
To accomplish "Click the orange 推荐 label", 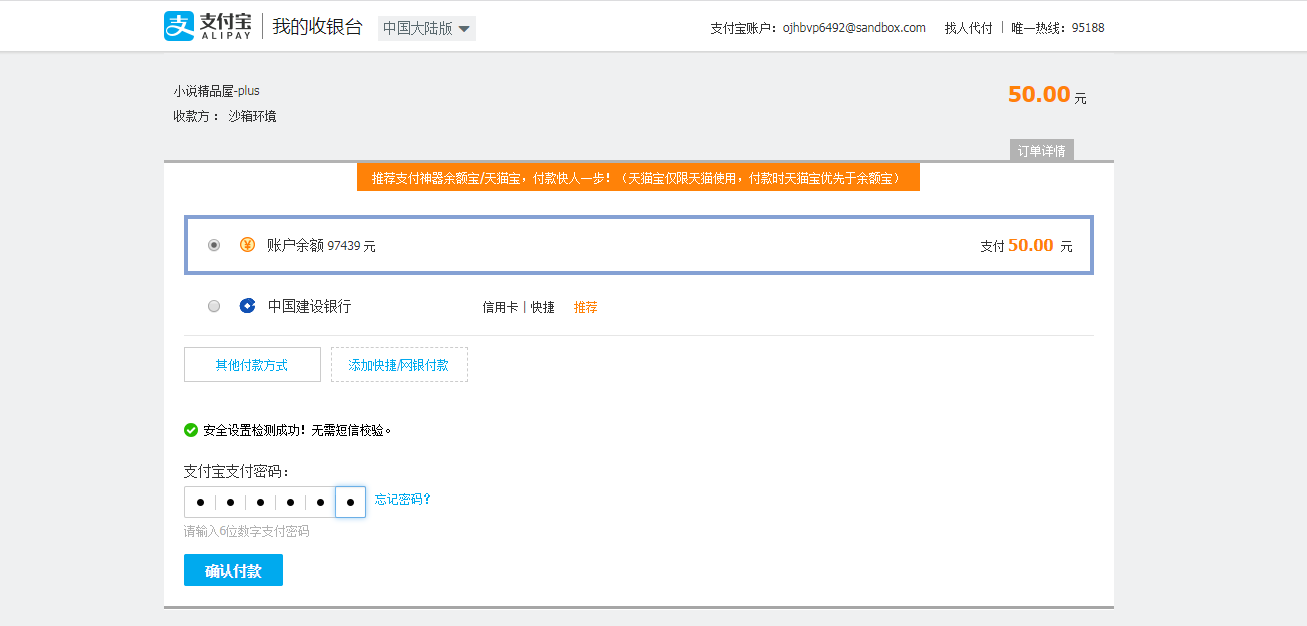I will (585, 307).
